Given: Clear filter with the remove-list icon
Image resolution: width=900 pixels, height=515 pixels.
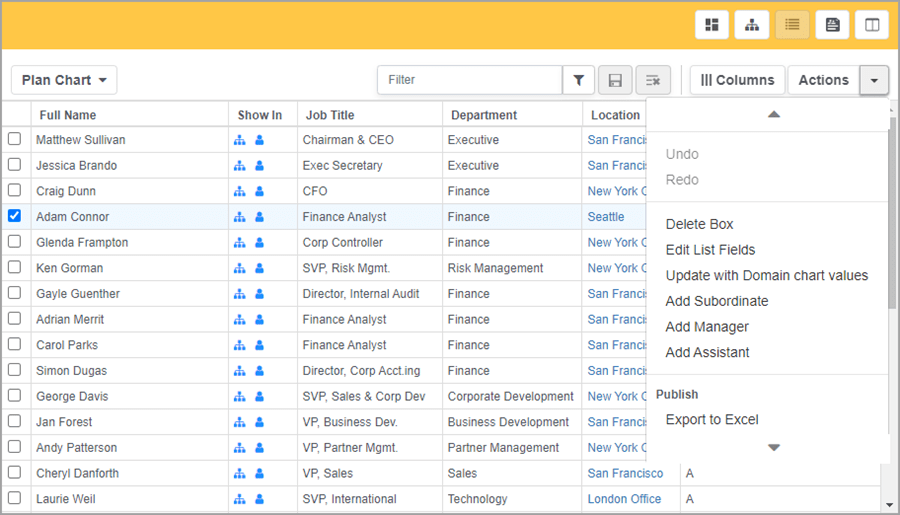Looking at the screenshot, I should [653, 80].
